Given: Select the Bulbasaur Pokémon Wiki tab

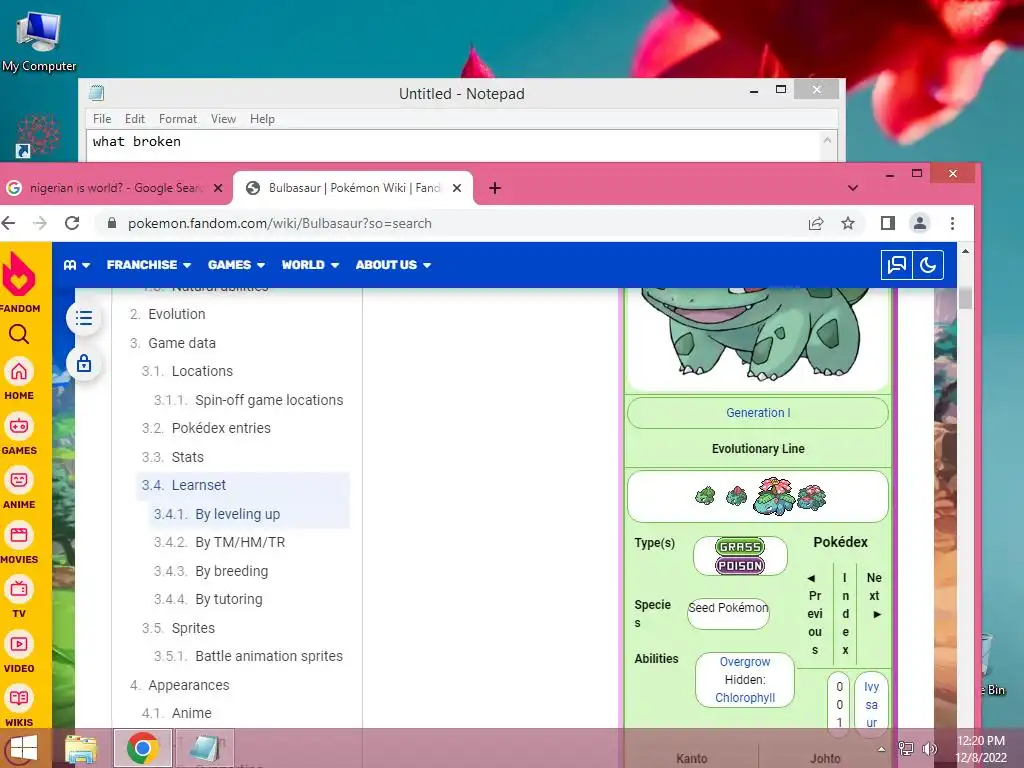Looking at the screenshot, I should [x=353, y=188].
